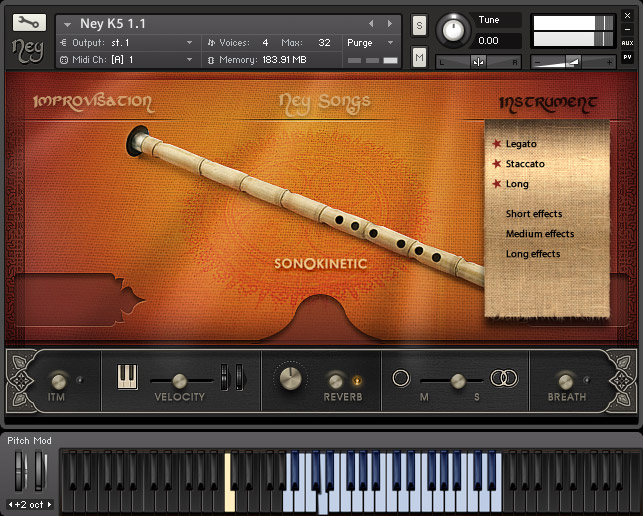Select the stereo double circle icon
Screen dimensions: 643x516
coord(504,378)
